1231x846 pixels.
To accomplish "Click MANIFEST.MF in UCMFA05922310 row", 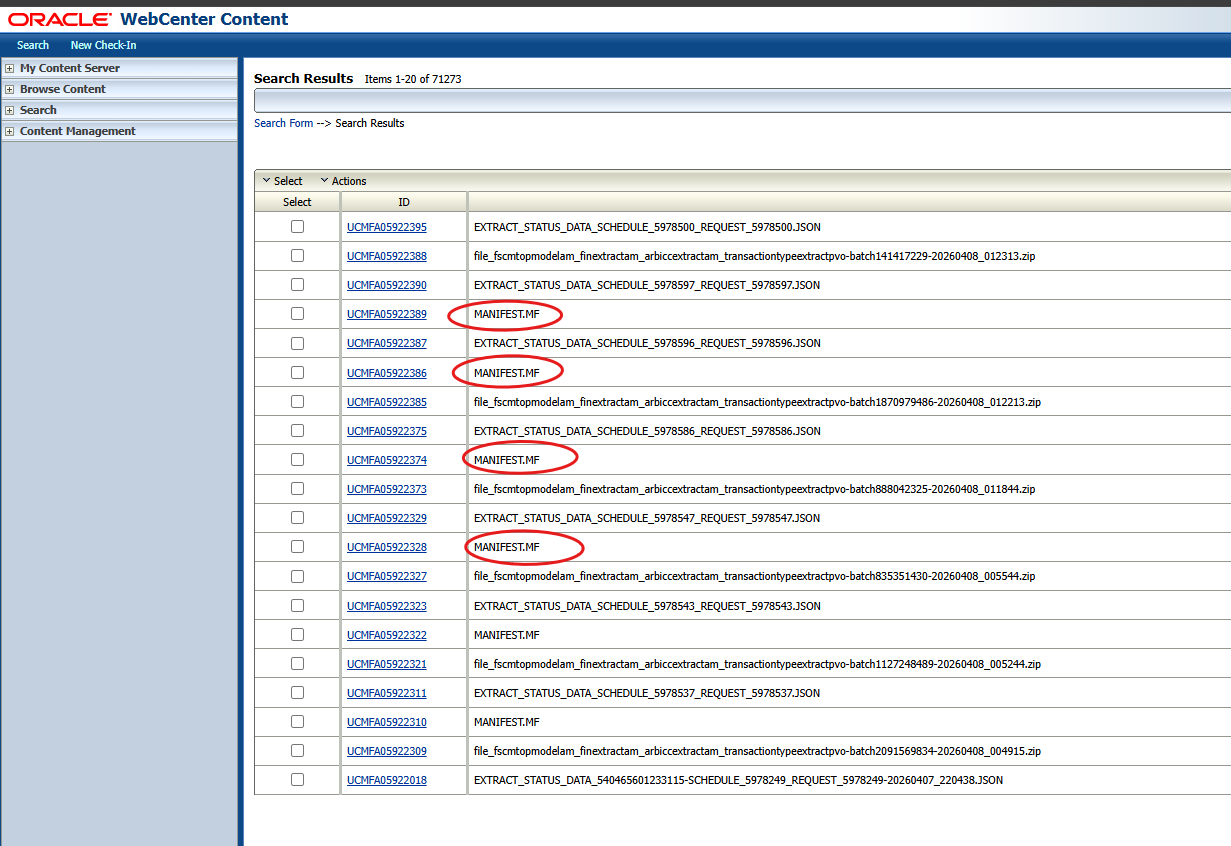I will (x=507, y=722).
